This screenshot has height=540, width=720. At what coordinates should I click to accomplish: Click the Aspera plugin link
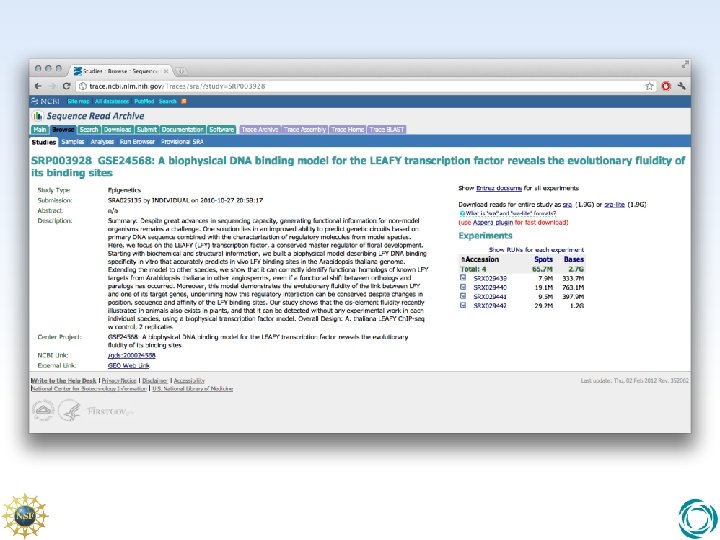[x=493, y=223]
